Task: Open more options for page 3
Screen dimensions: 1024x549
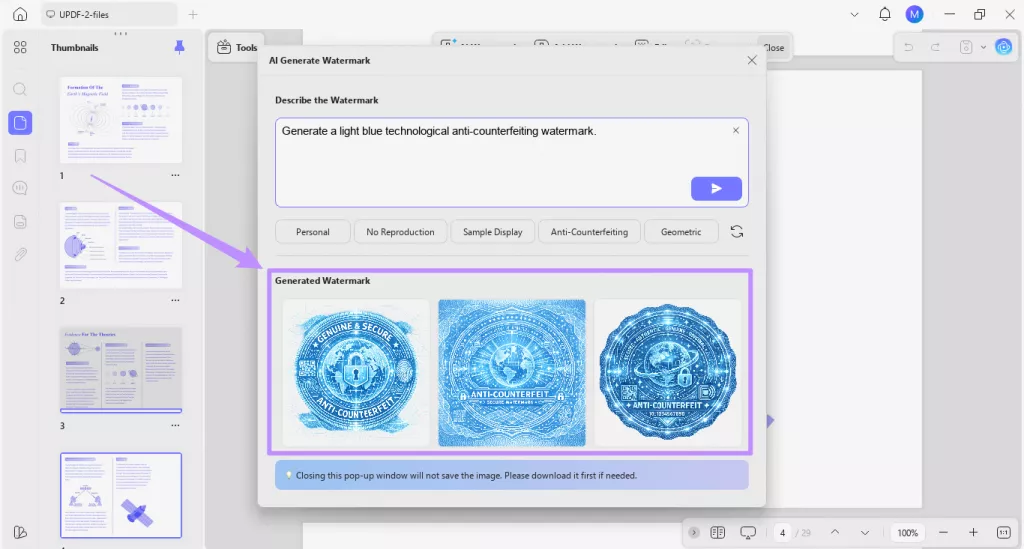Action: click(x=175, y=426)
